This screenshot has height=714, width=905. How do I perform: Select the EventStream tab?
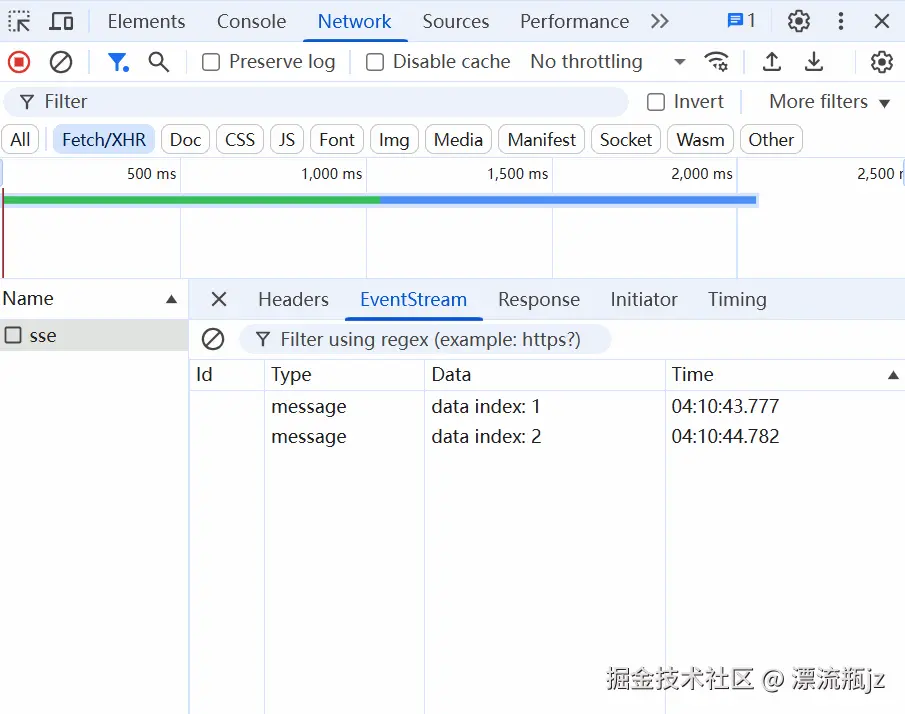click(x=413, y=299)
